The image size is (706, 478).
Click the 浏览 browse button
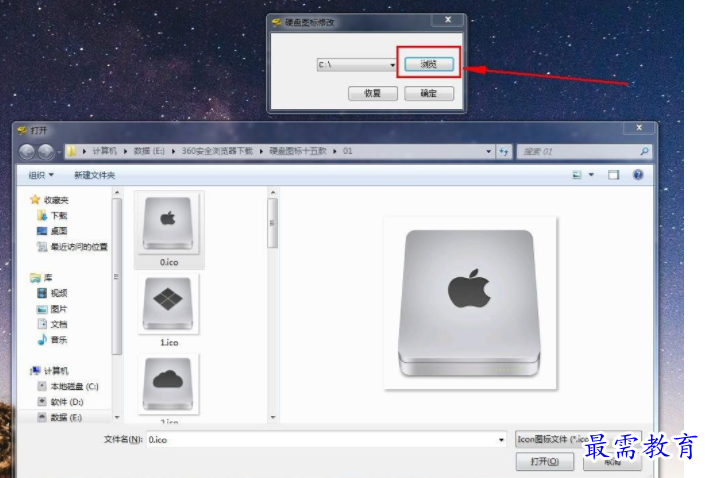428,64
